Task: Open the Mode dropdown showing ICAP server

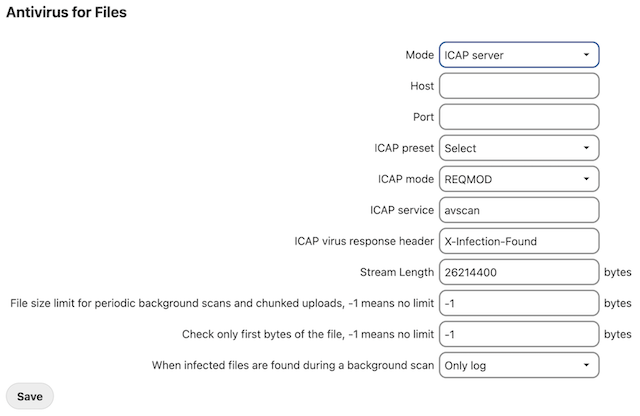Action: [x=518, y=55]
